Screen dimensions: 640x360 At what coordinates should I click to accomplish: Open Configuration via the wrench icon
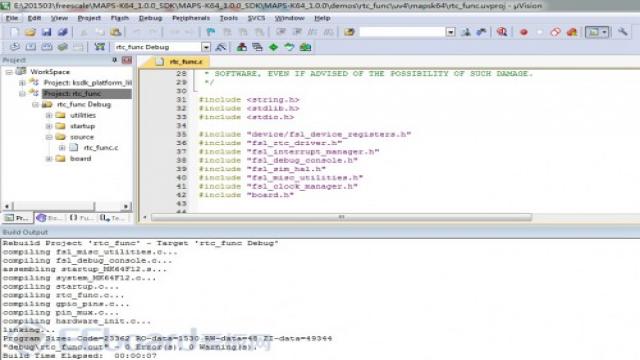point(622,32)
